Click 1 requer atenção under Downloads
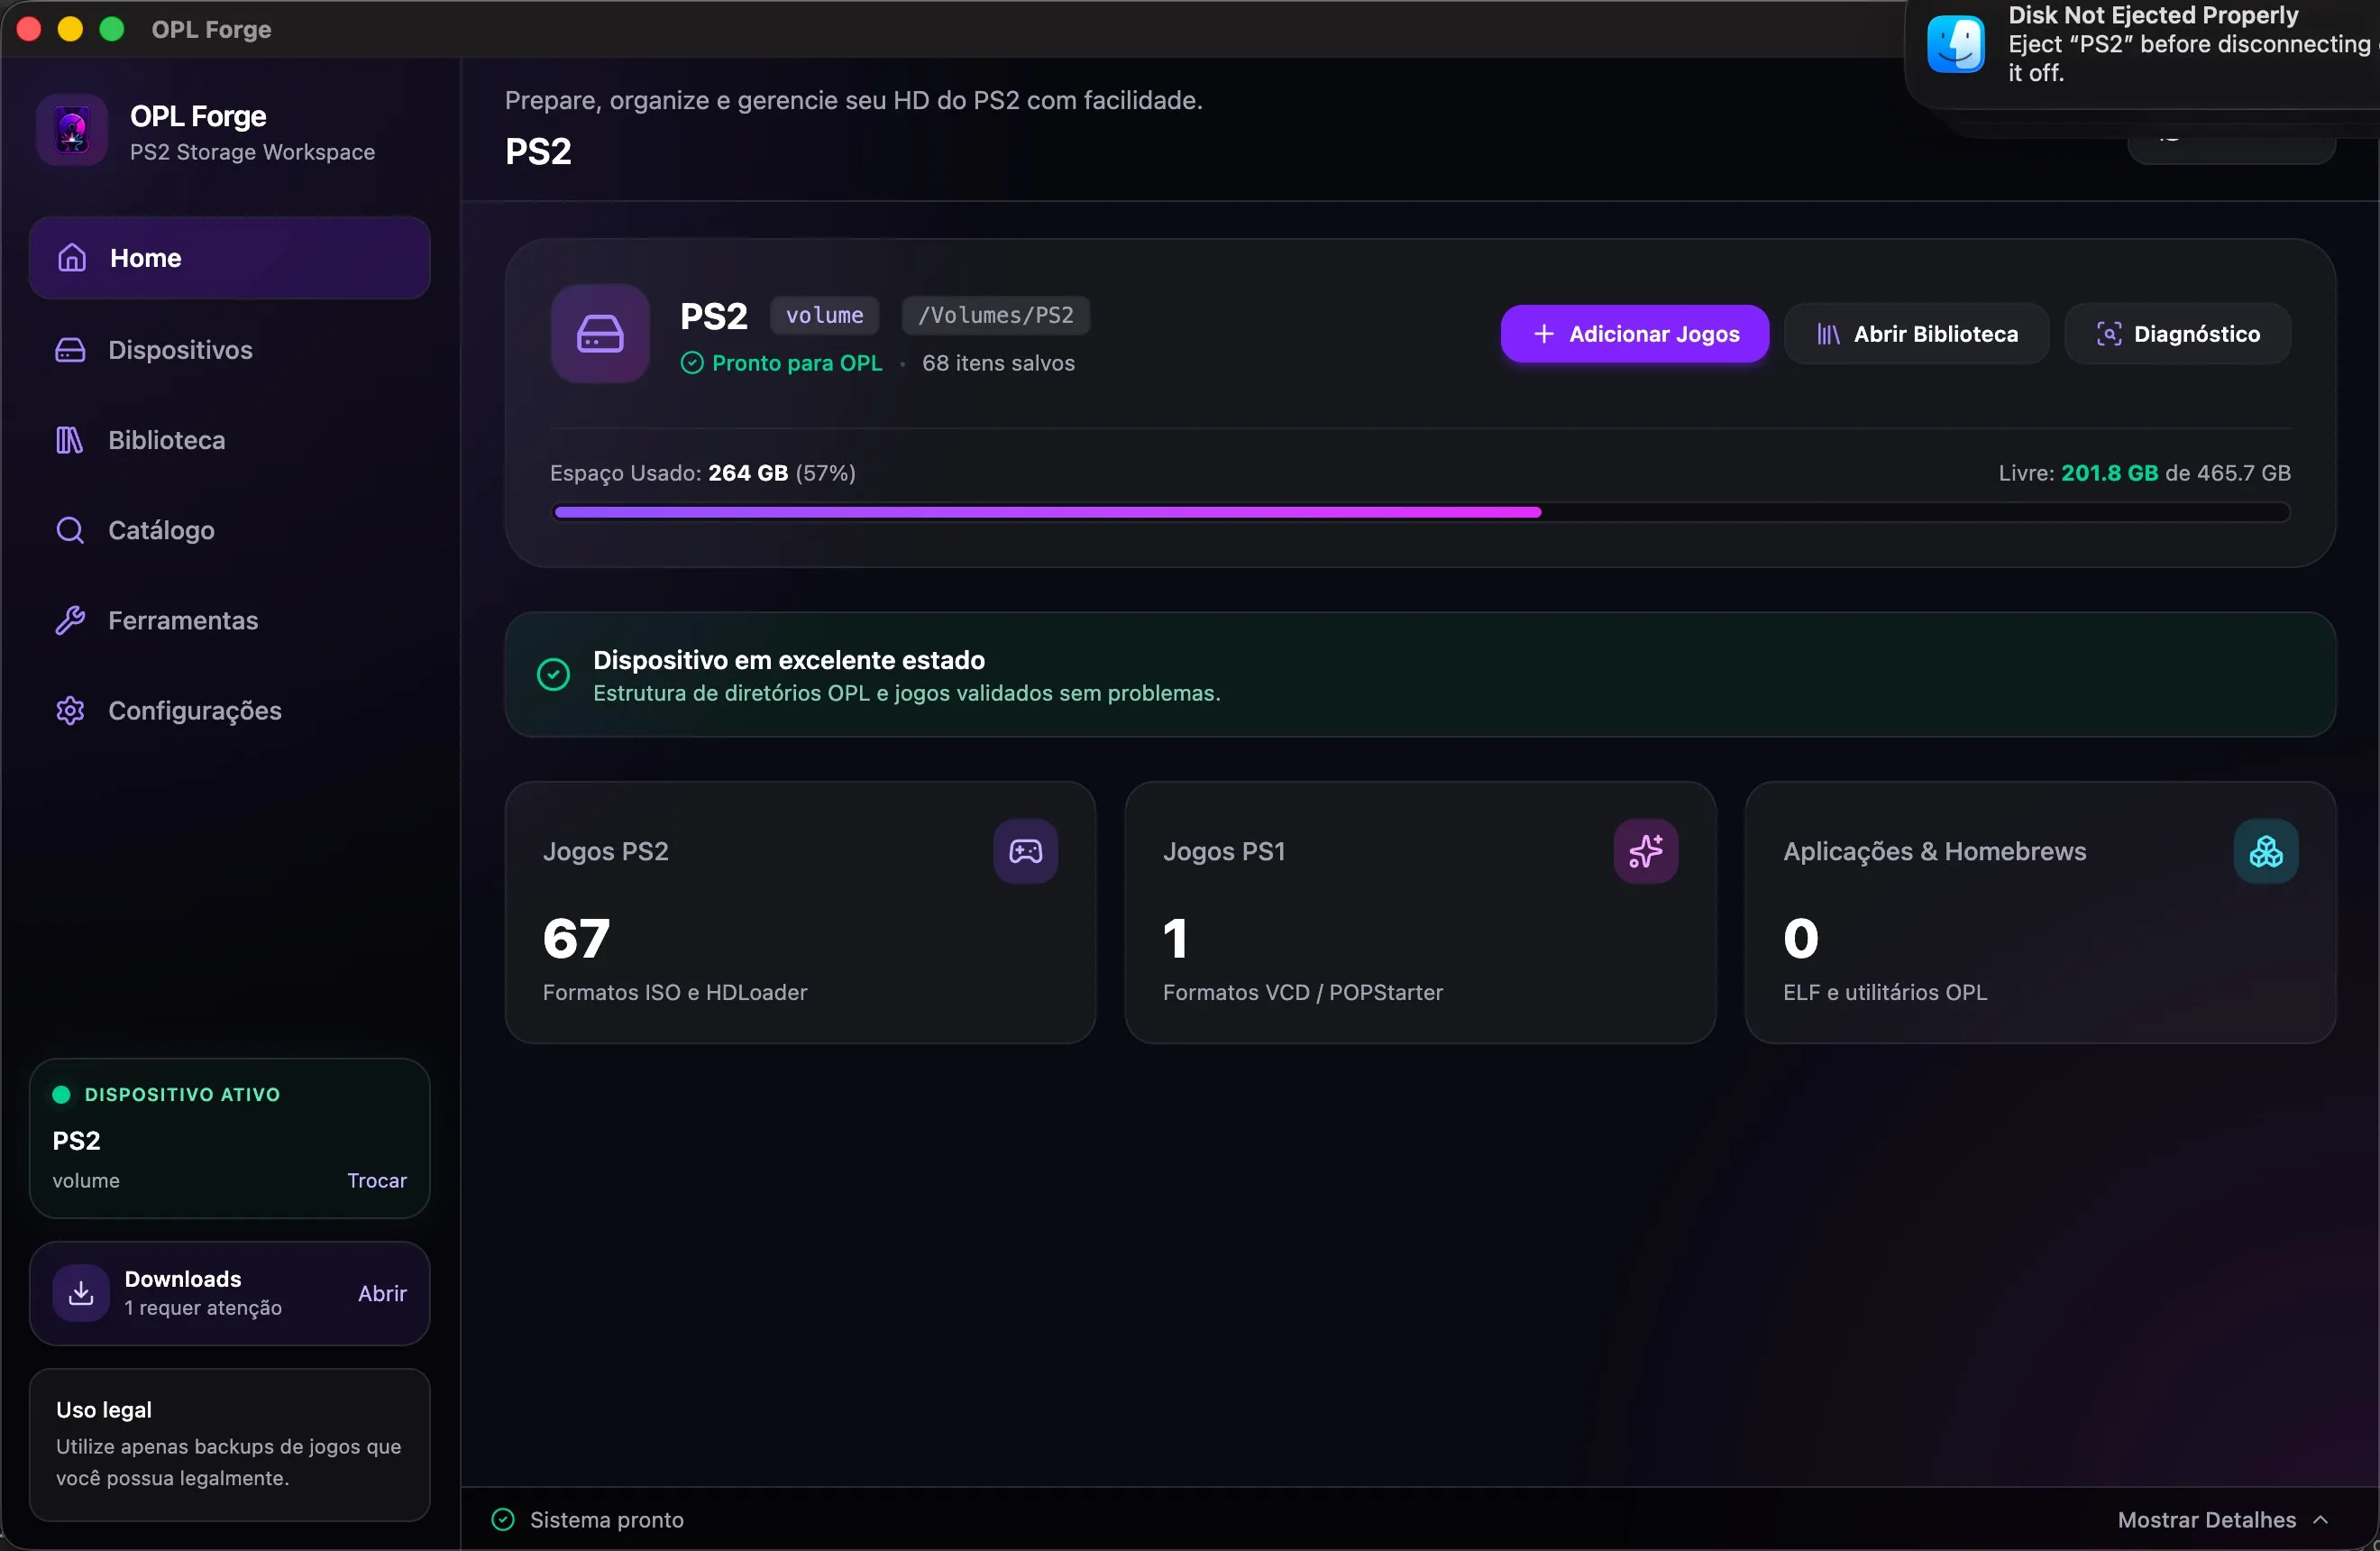The width and height of the screenshot is (2380, 1551). click(x=203, y=1308)
